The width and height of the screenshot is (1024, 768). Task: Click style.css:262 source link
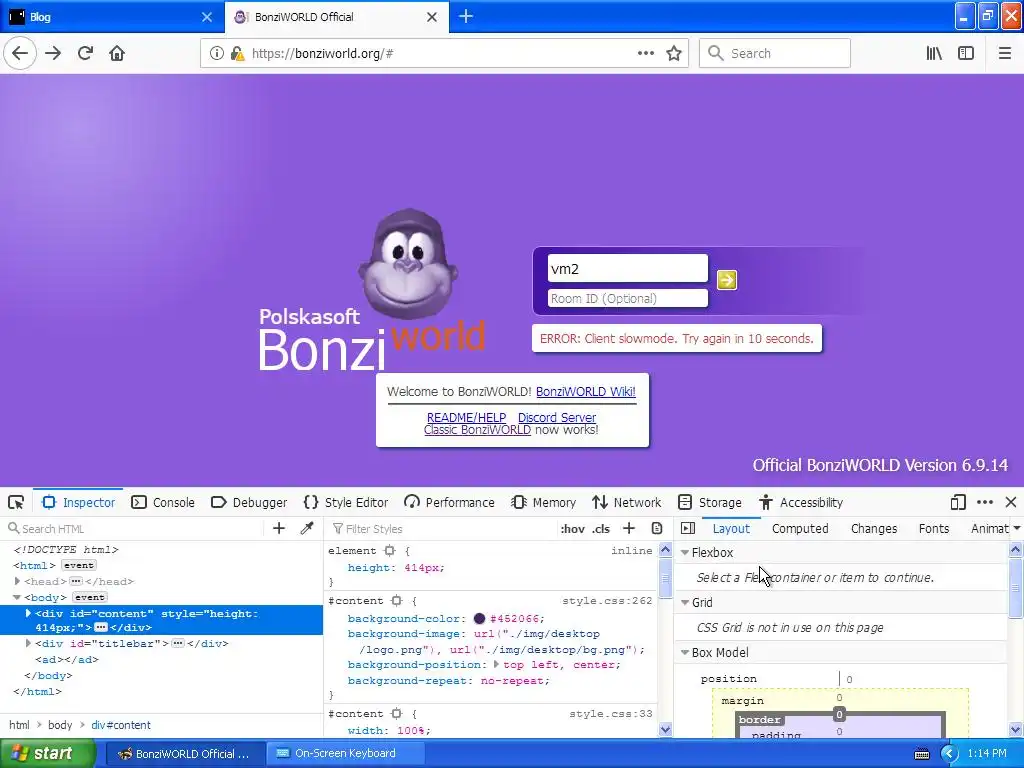pyautogui.click(x=607, y=601)
